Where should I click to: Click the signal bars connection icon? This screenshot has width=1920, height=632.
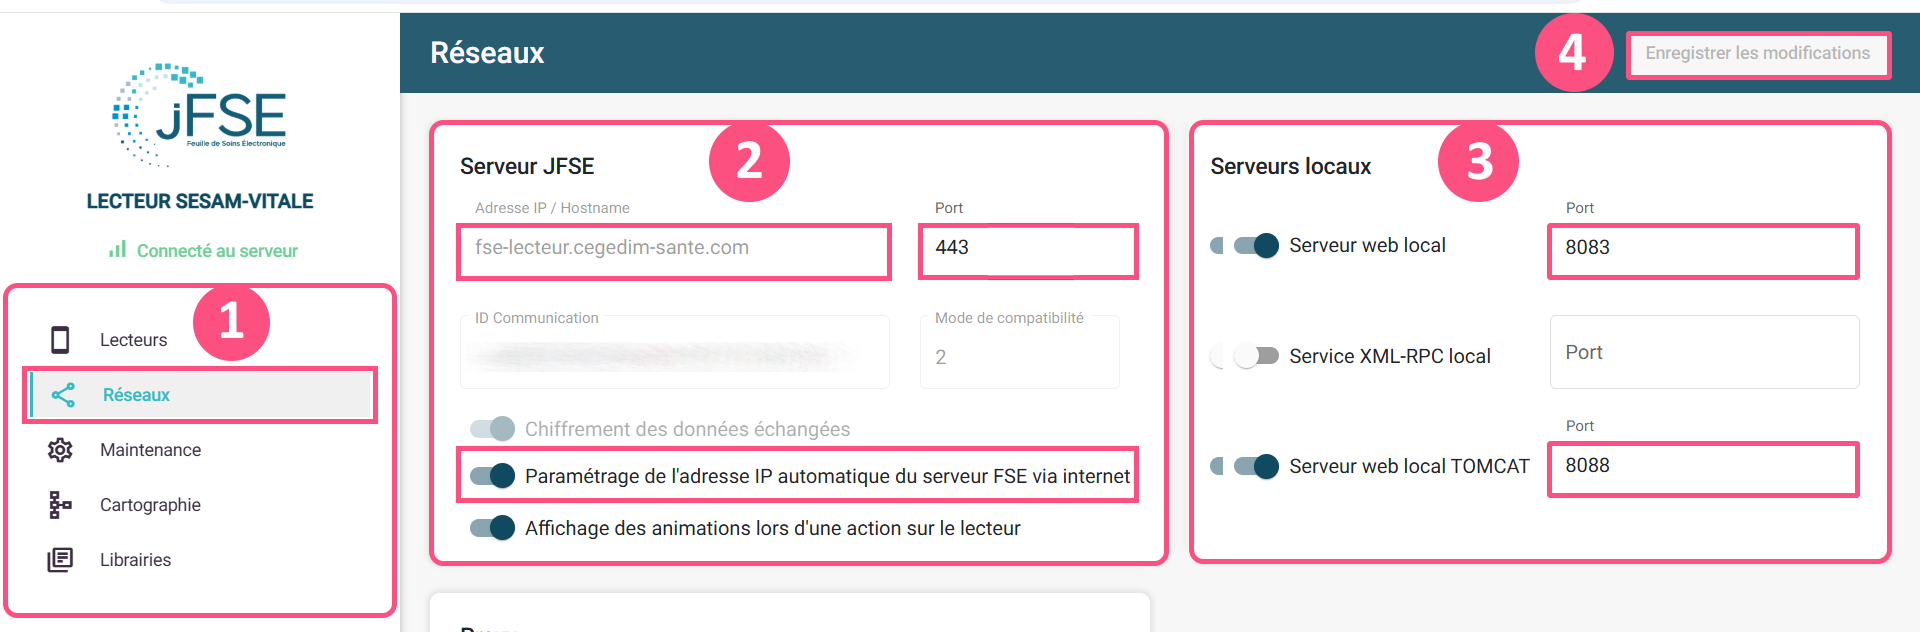coord(117,250)
